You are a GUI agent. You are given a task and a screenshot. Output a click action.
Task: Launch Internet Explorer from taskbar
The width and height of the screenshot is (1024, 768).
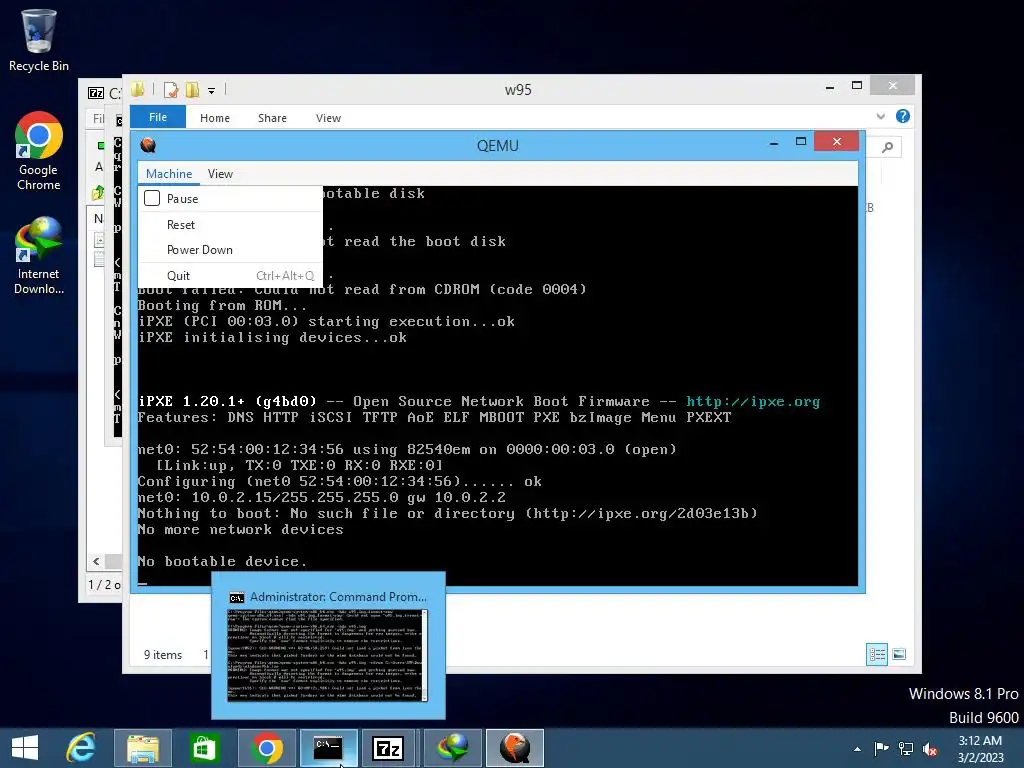click(x=82, y=748)
